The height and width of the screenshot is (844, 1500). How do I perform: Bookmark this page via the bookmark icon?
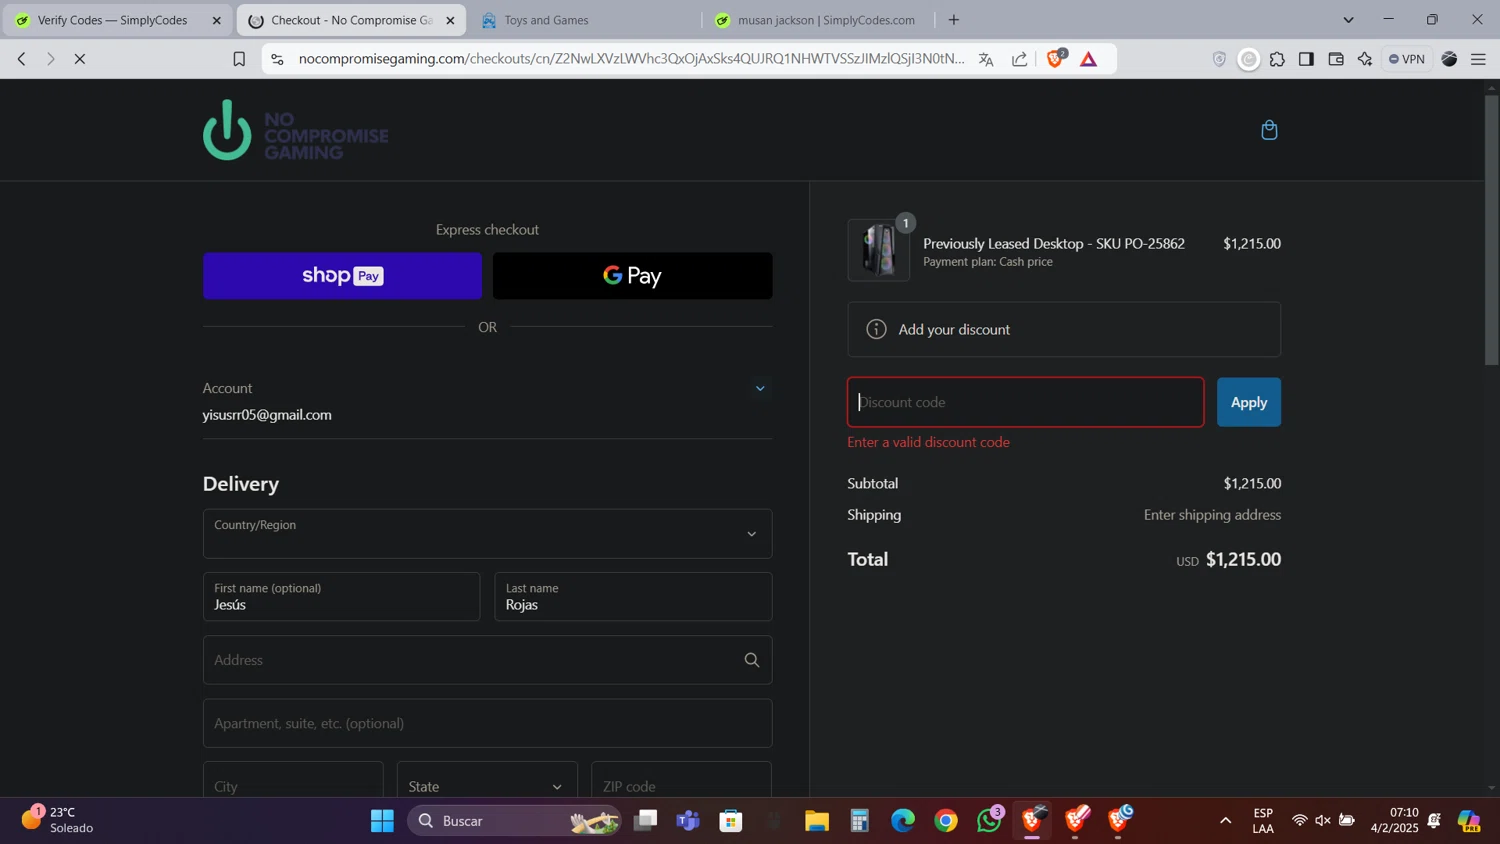pos(239,59)
